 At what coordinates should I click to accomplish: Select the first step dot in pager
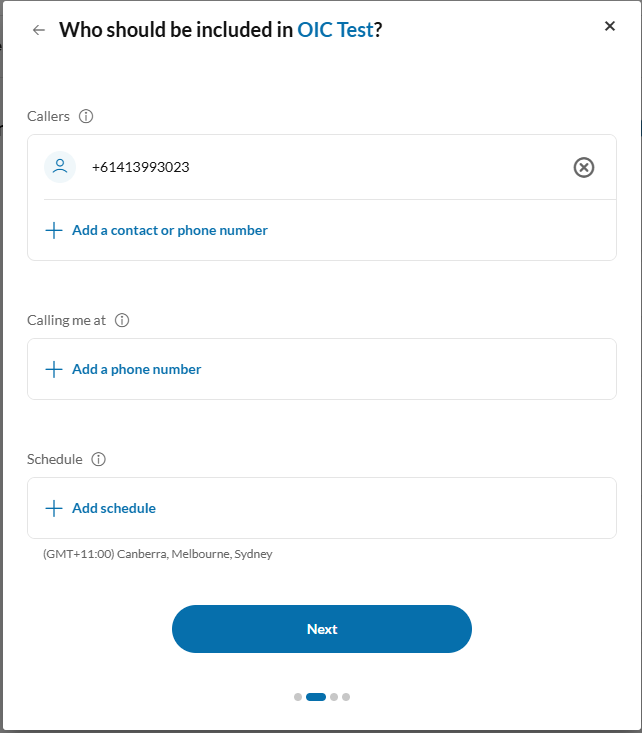[298, 697]
